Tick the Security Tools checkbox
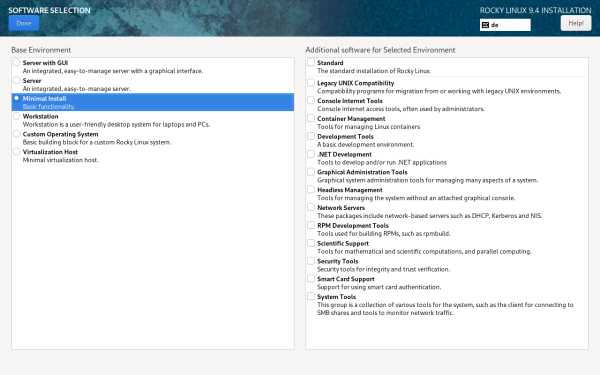The width and height of the screenshot is (600, 375). [311, 261]
